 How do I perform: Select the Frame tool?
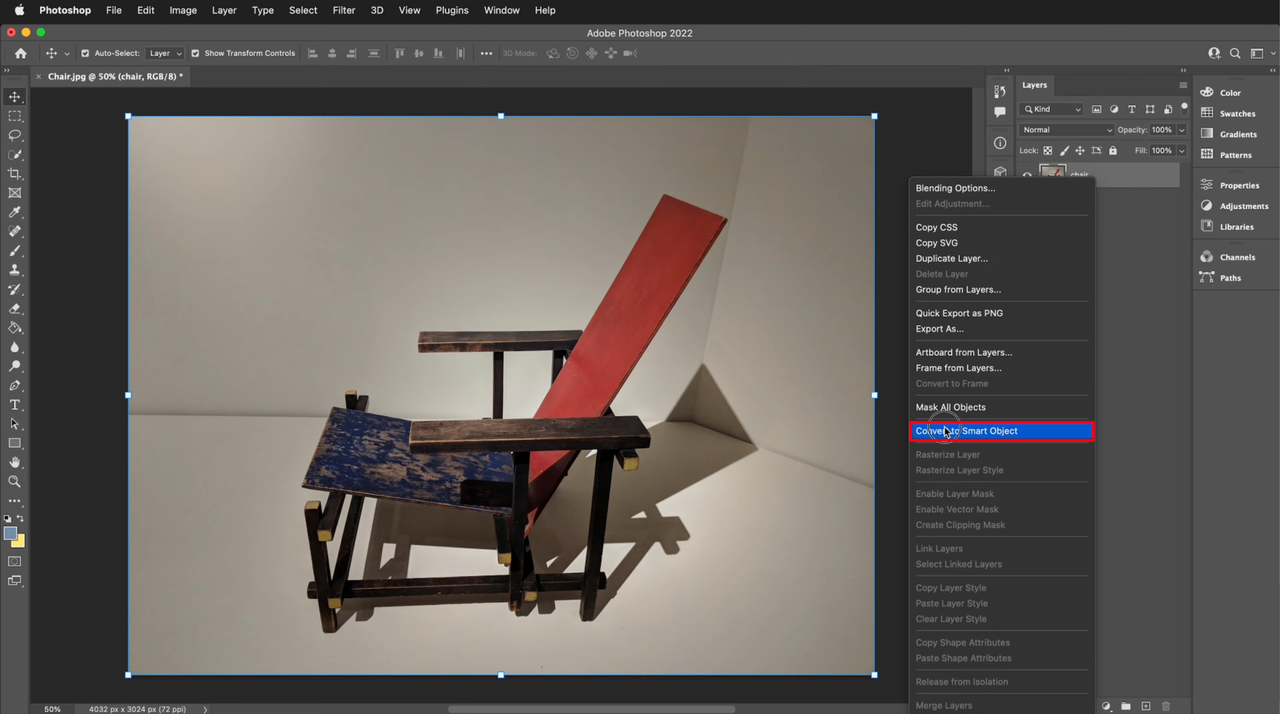click(x=15, y=193)
